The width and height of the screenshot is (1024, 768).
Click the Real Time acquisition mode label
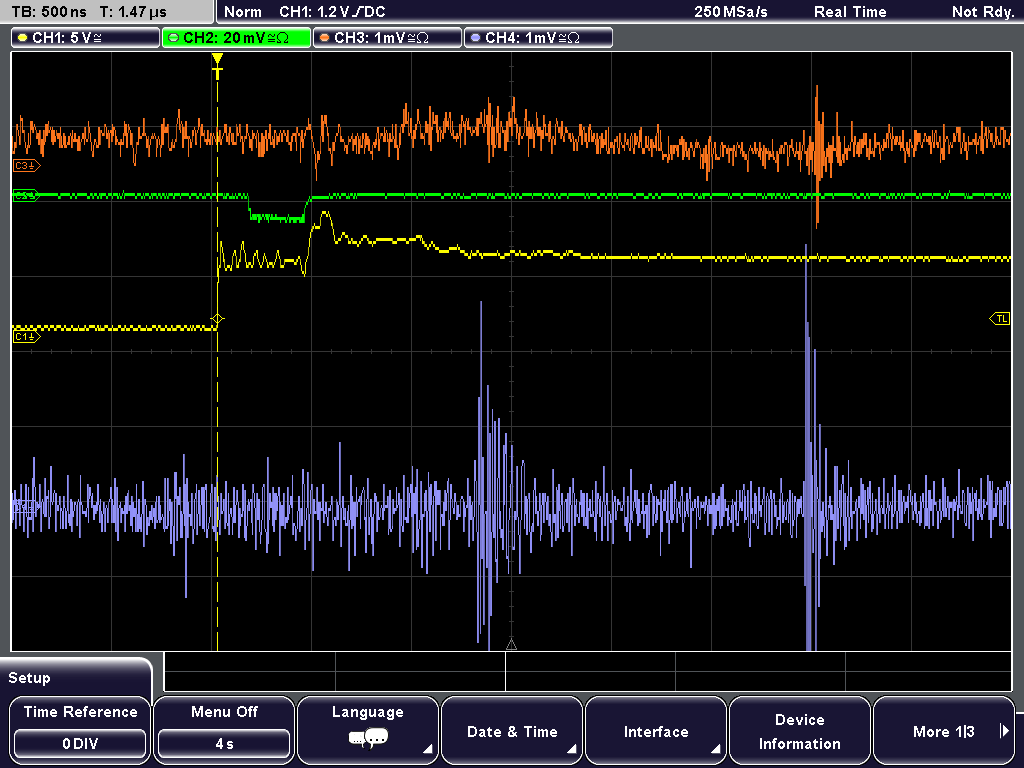850,12
